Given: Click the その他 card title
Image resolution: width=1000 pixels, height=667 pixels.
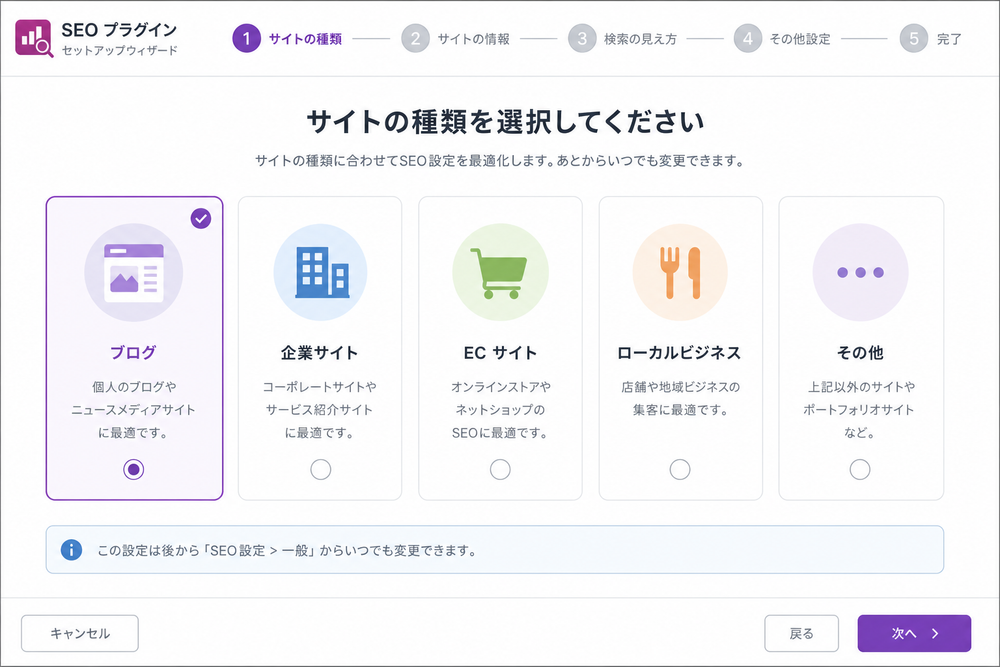Looking at the screenshot, I should 860,353.
